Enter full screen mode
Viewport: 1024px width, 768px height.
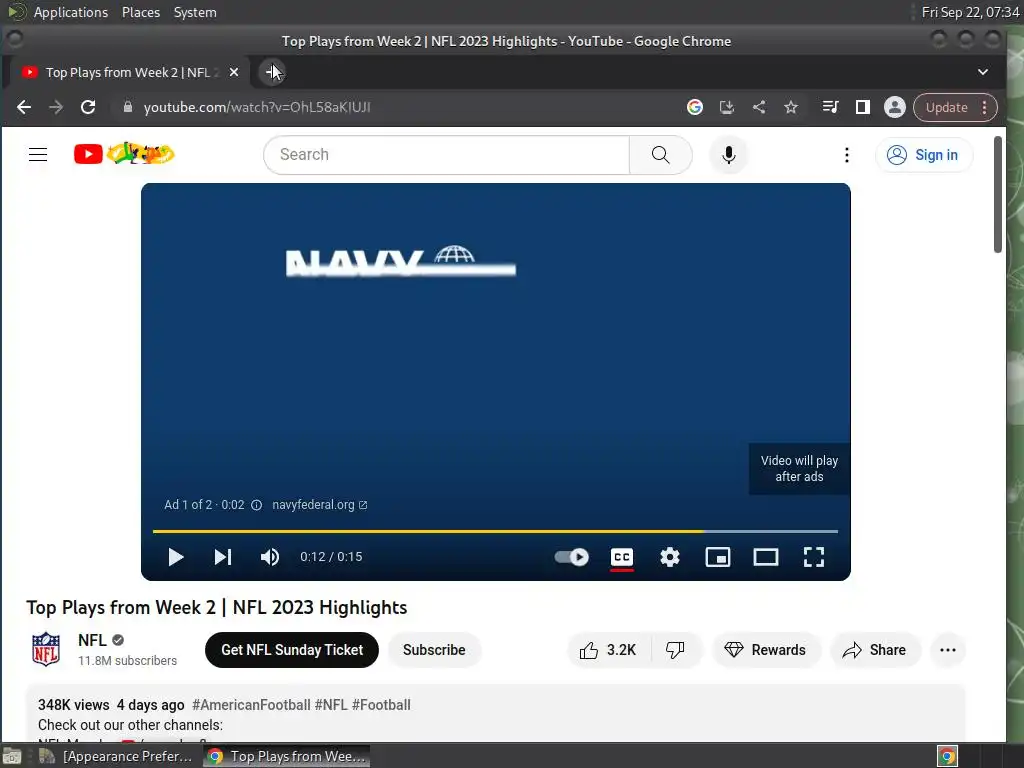(814, 557)
